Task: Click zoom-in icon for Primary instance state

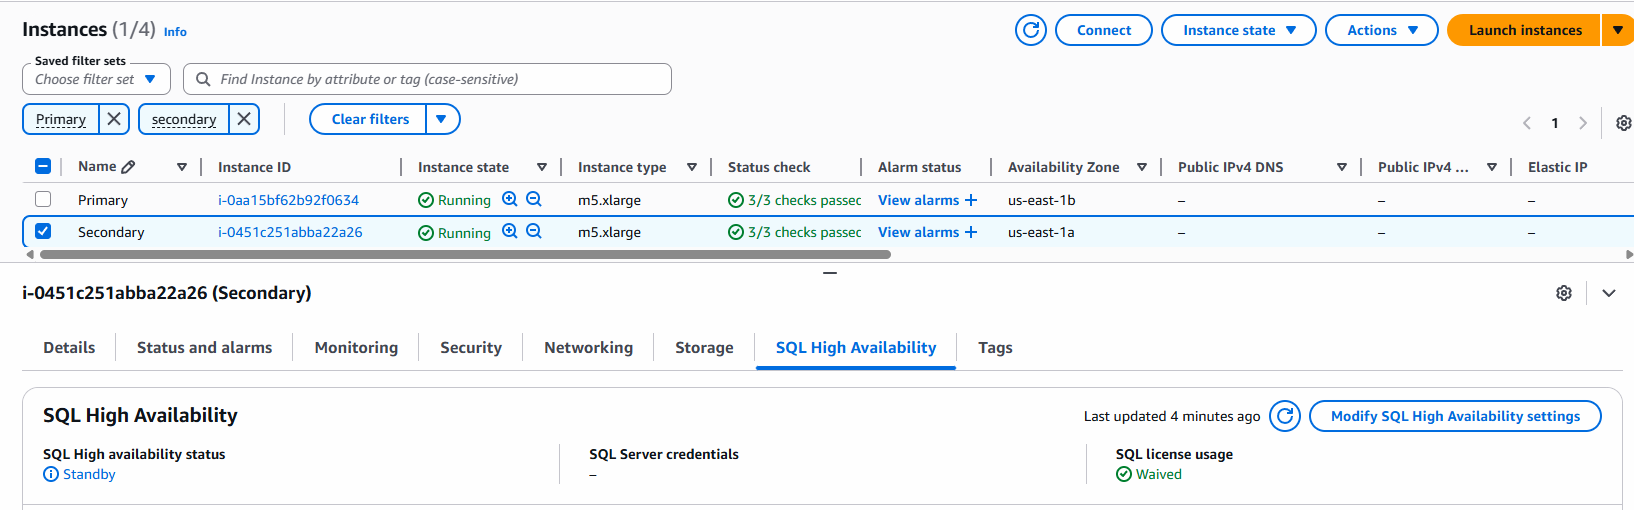Action: (510, 200)
